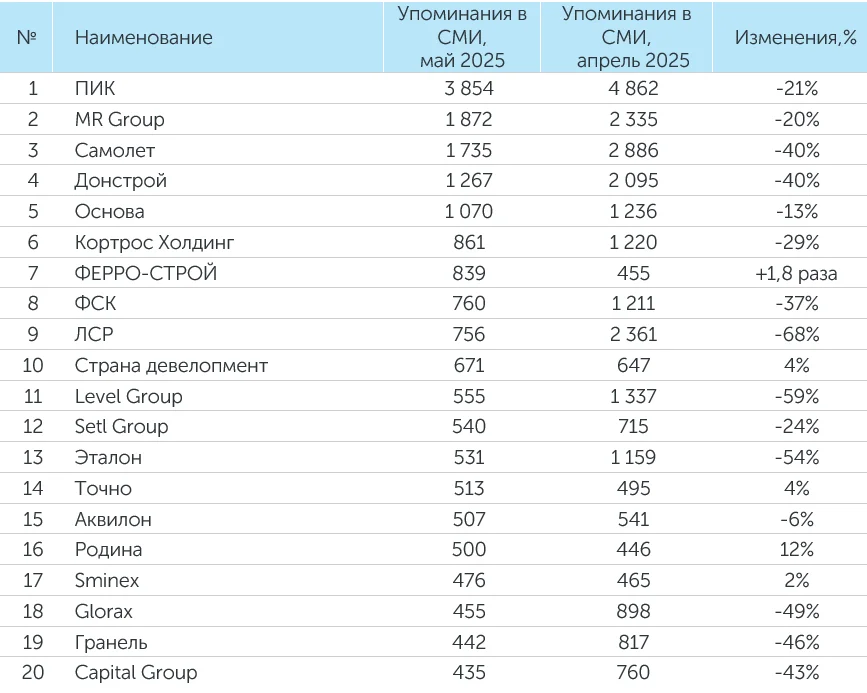Select the «Glorax» company name cell
This screenshot has height=693, width=867.
[x=104, y=612]
